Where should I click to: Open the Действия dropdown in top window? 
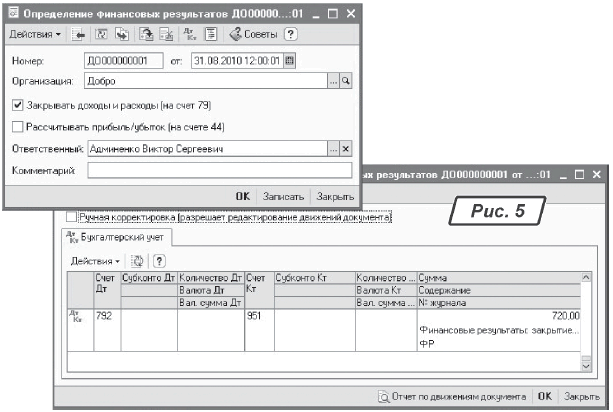(x=35, y=34)
